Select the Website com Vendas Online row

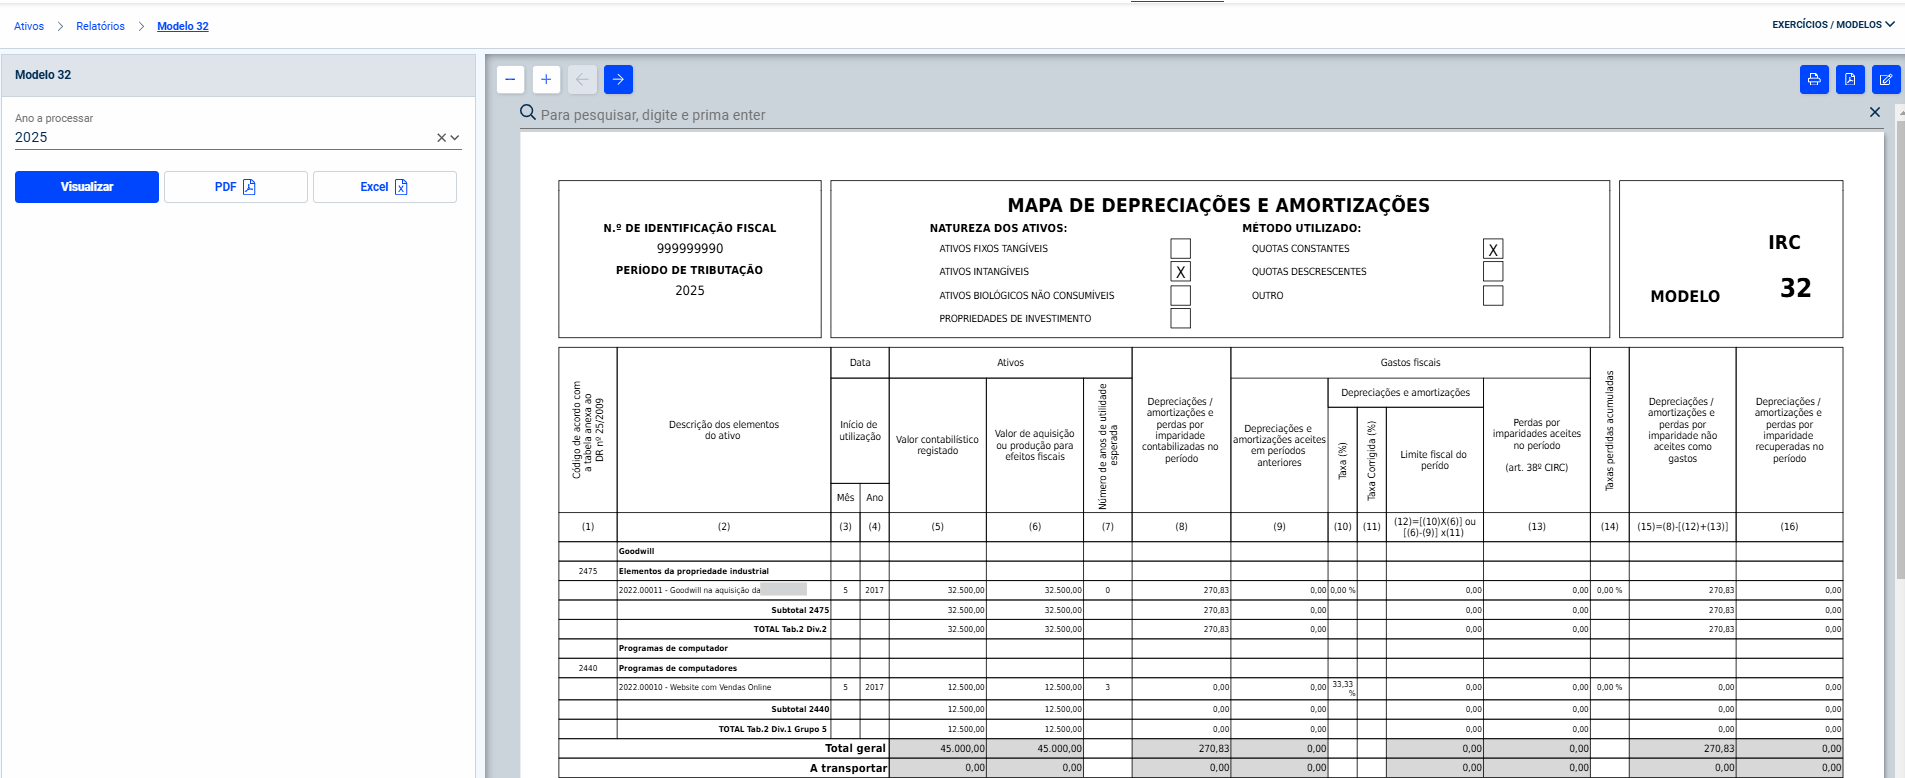click(695, 687)
